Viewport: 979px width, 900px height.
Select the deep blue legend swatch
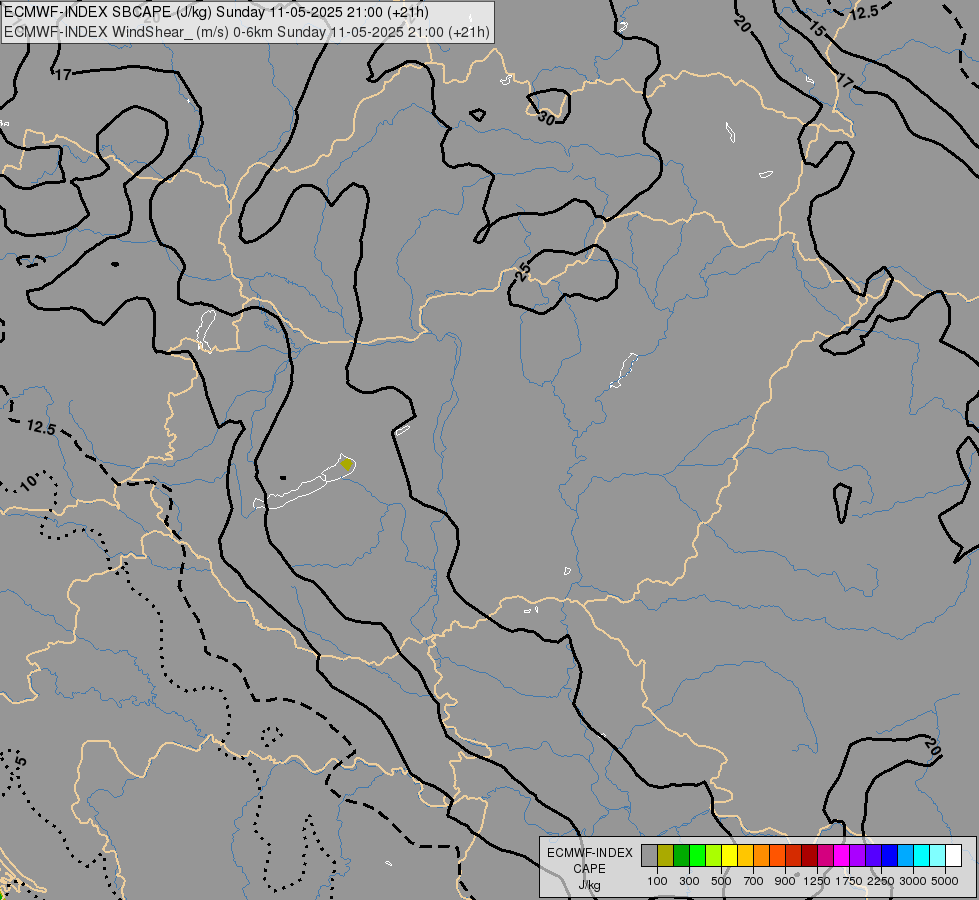889,855
